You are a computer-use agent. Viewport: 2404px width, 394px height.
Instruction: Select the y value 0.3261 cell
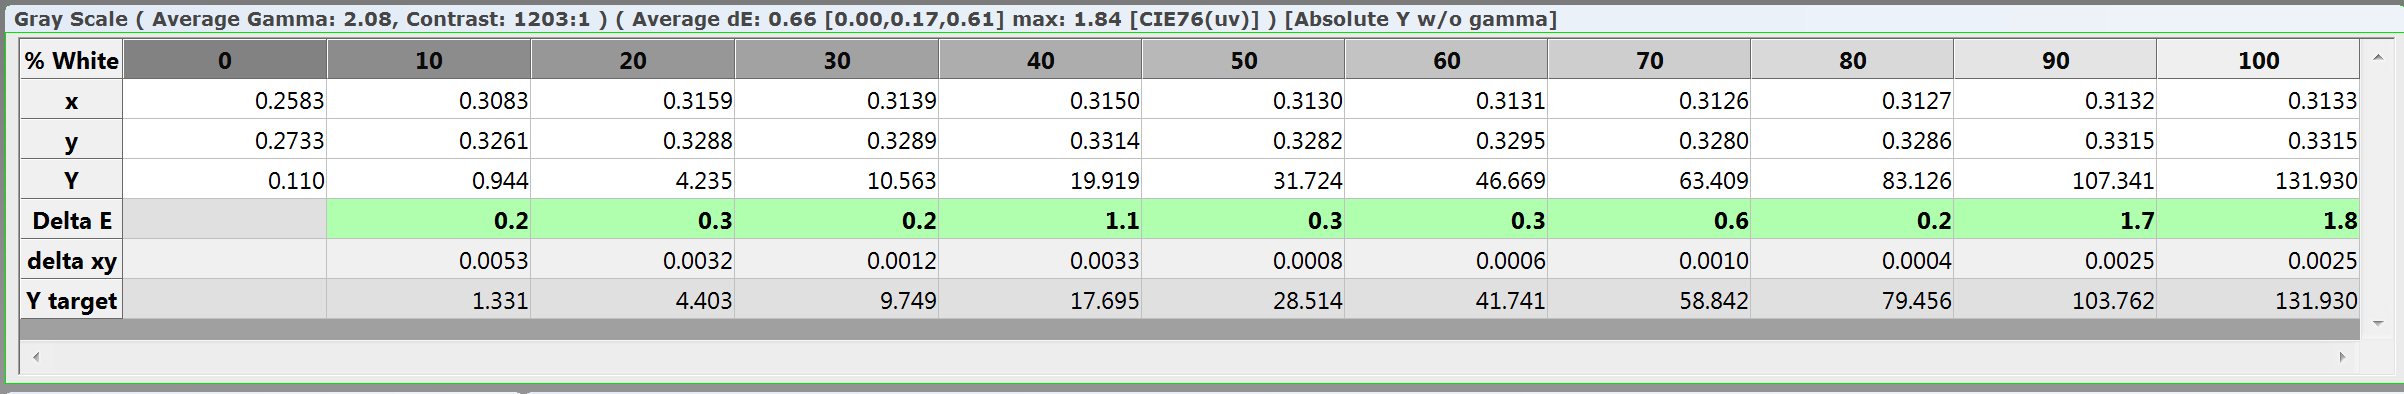429,140
